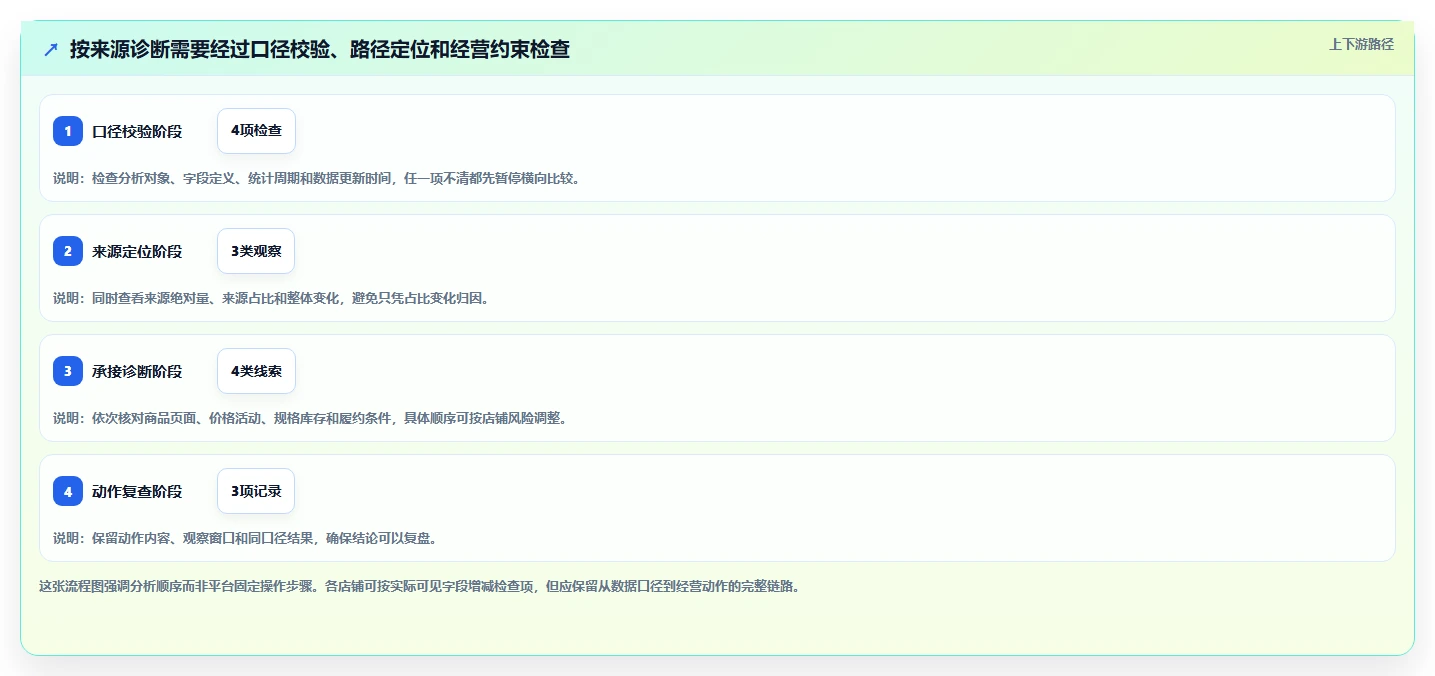Click the step 1 number badge

tap(68, 131)
